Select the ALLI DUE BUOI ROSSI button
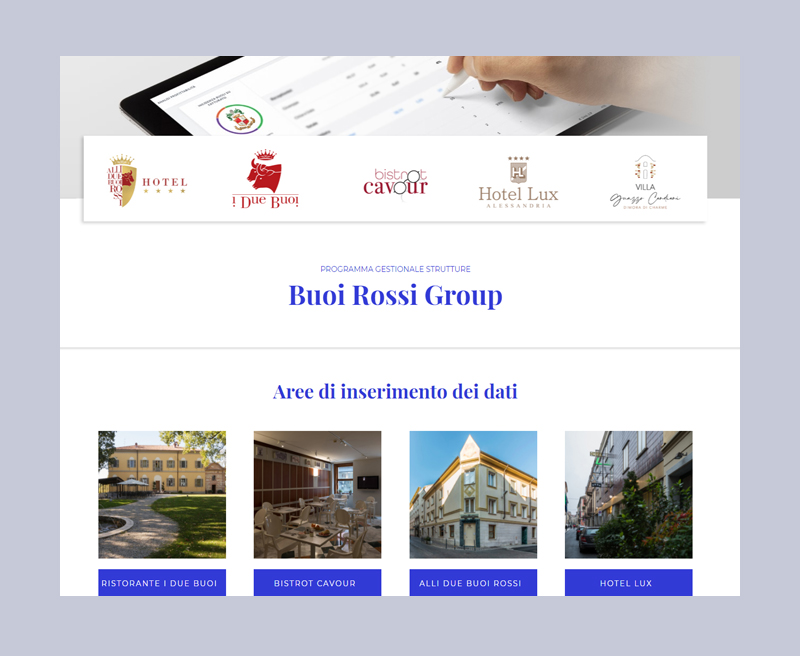 [x=473, y=583]
